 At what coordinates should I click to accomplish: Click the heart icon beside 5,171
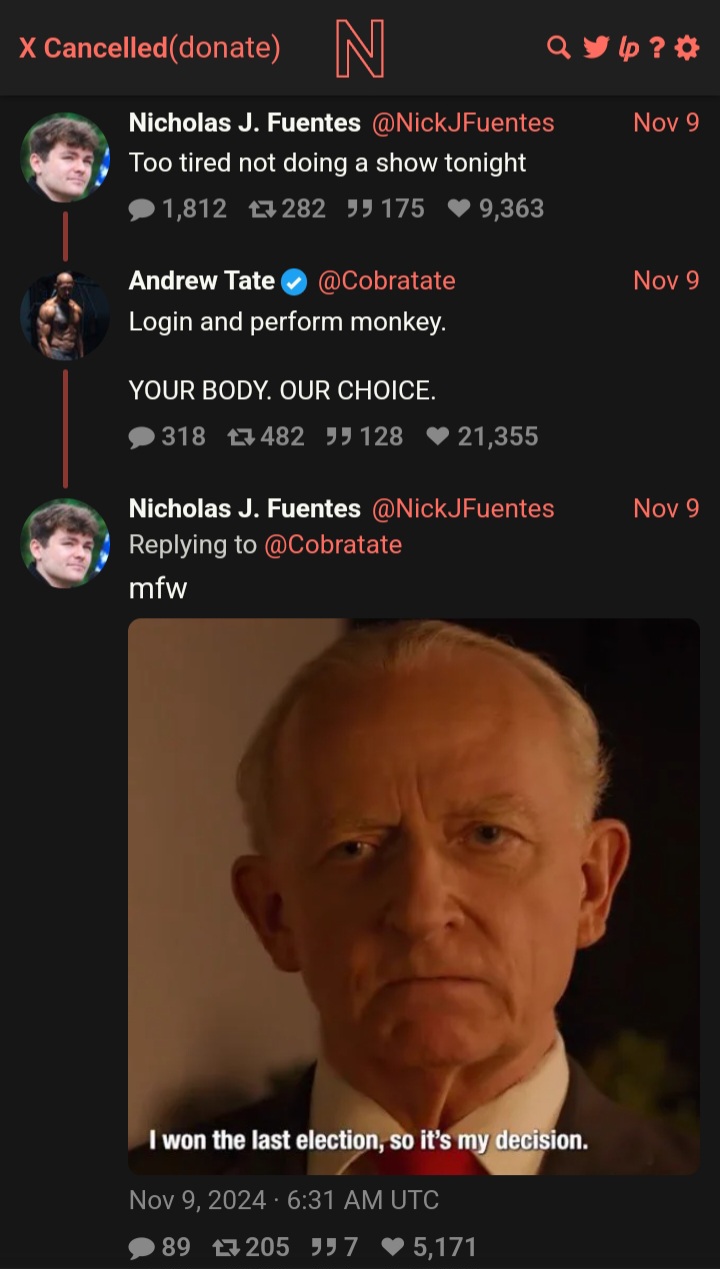pos(394,1247)
